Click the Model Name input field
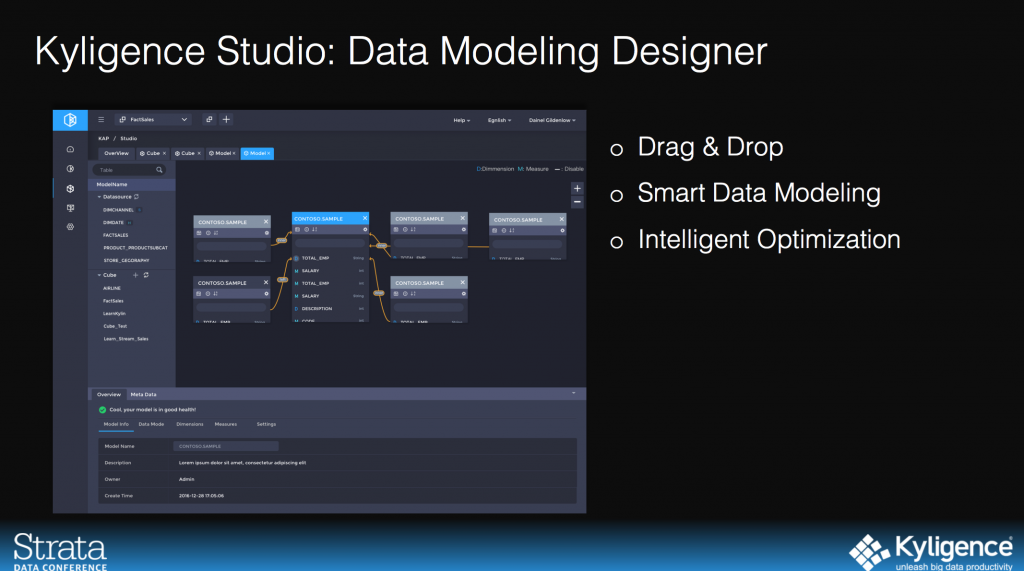This screenshot has width=1024, height=571. (x=226, y=446)
